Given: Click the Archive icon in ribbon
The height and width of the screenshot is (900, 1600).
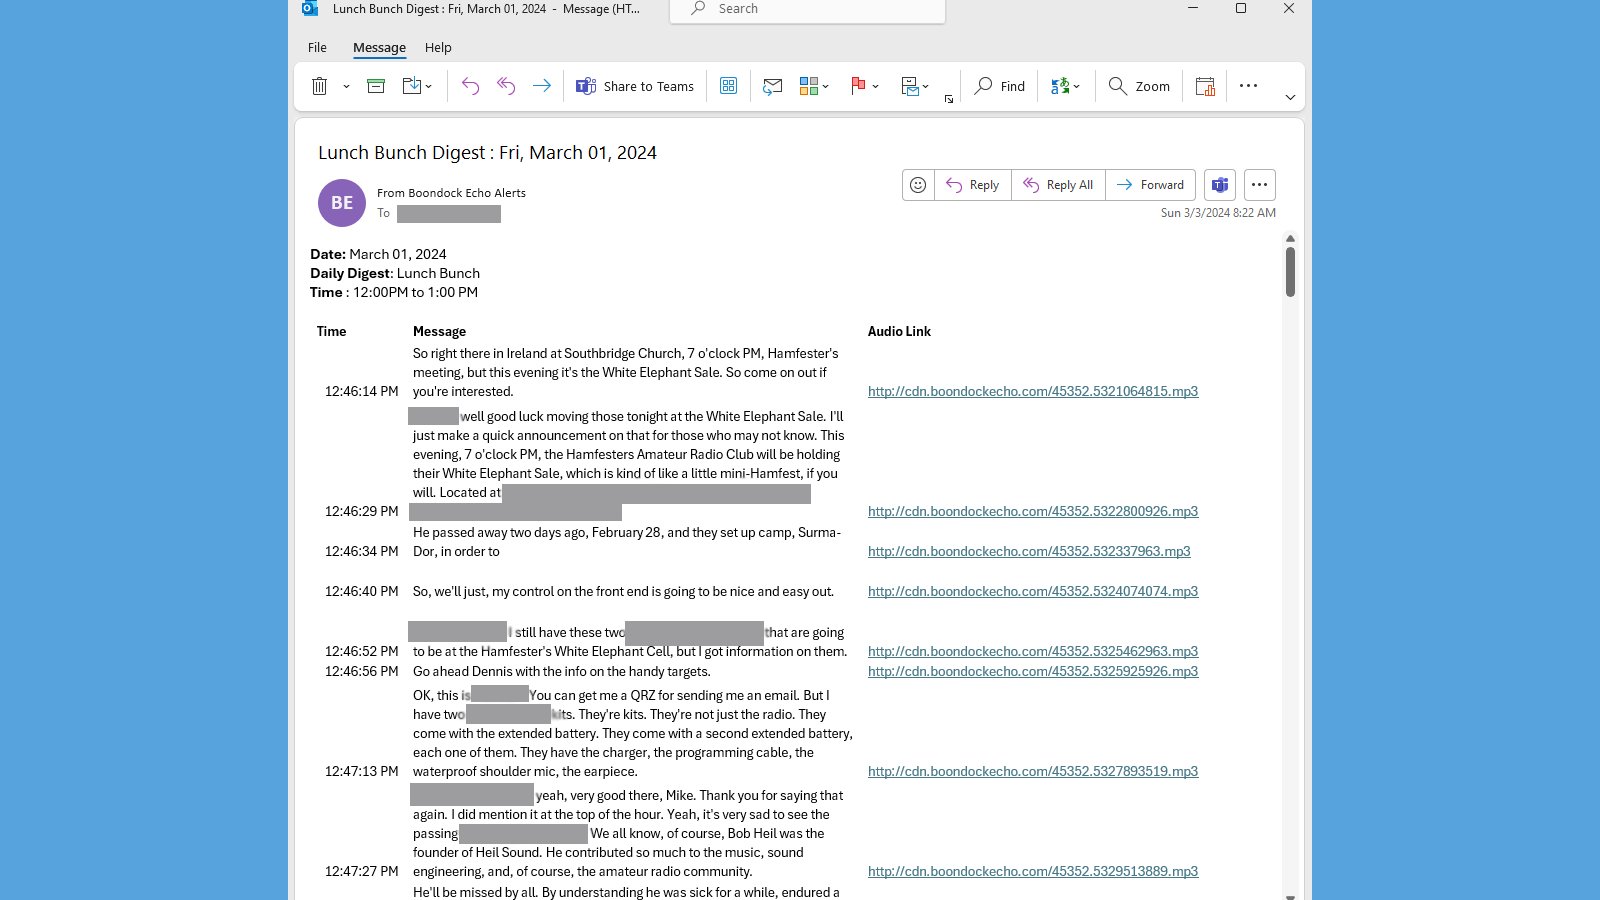Looking at the screenshot, I should pos(376,86).
